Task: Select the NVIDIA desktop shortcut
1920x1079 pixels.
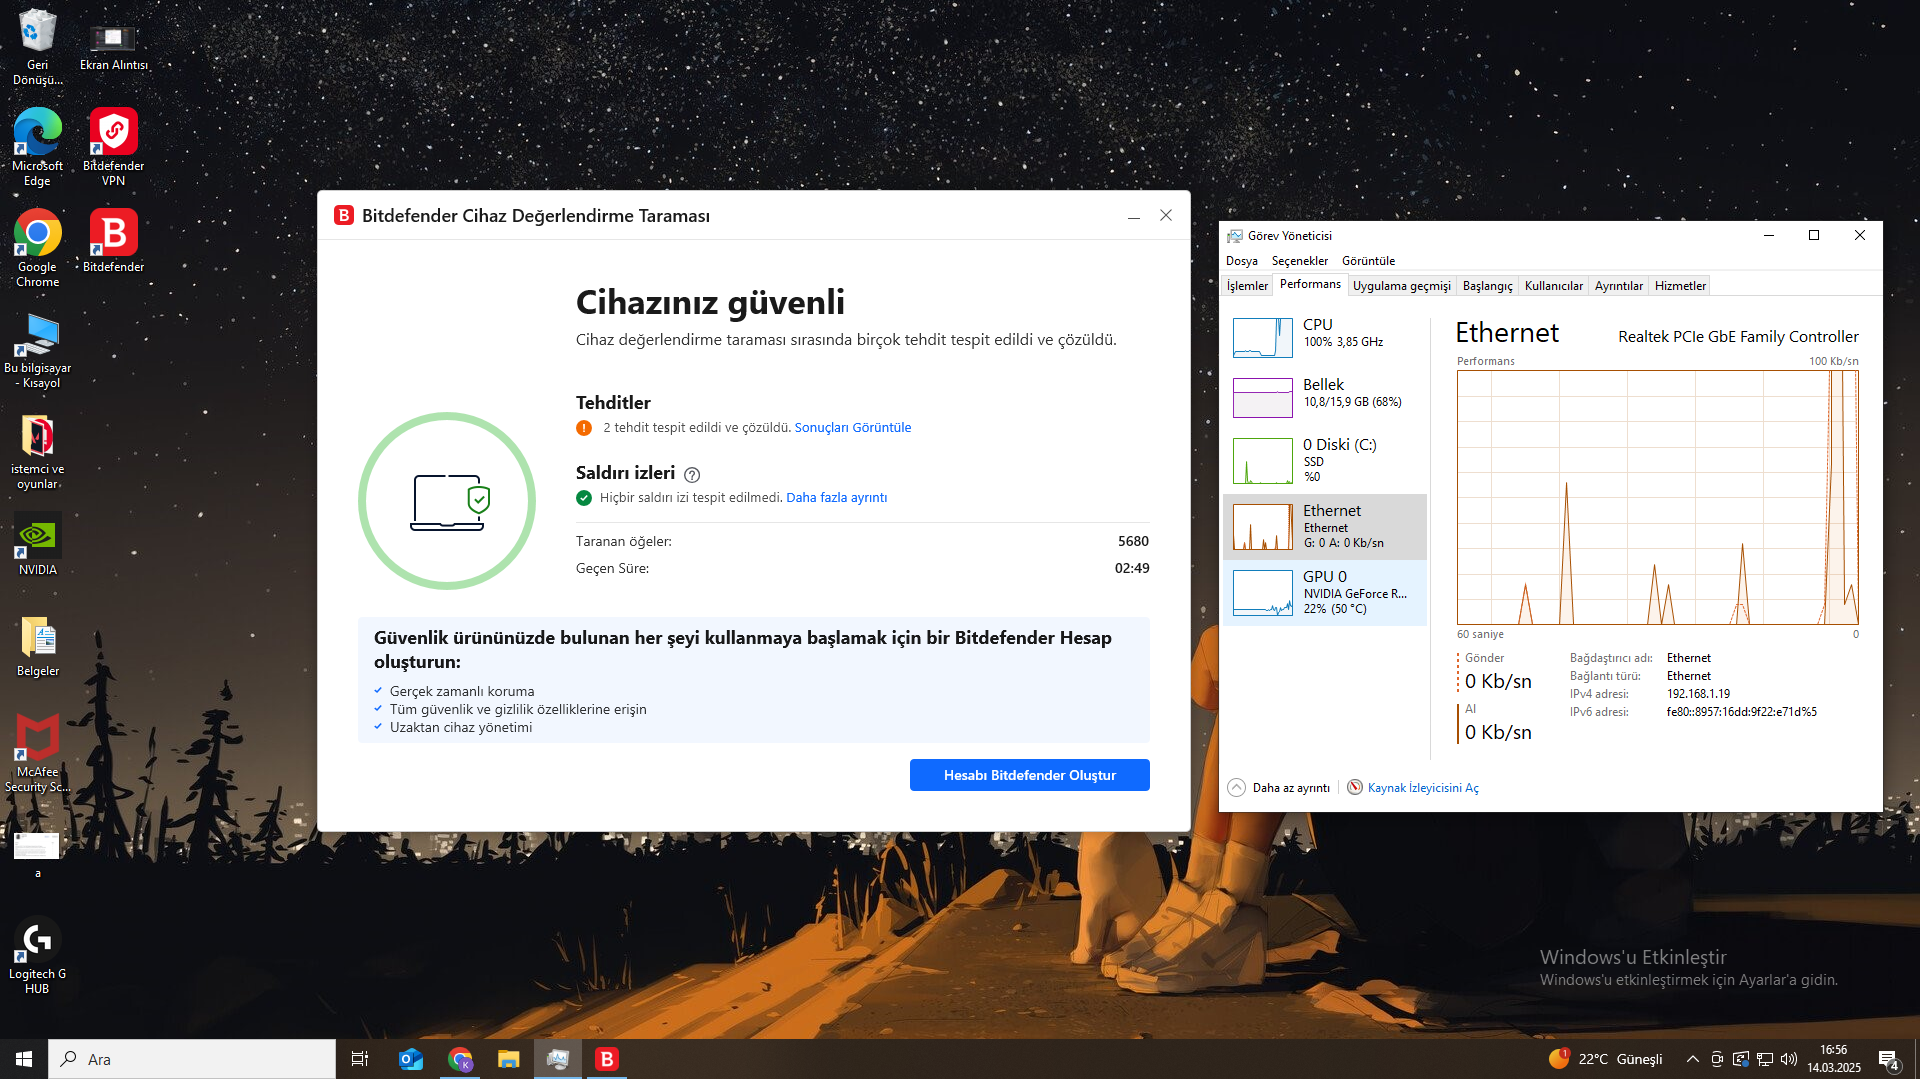Action: tap(37, 545)
